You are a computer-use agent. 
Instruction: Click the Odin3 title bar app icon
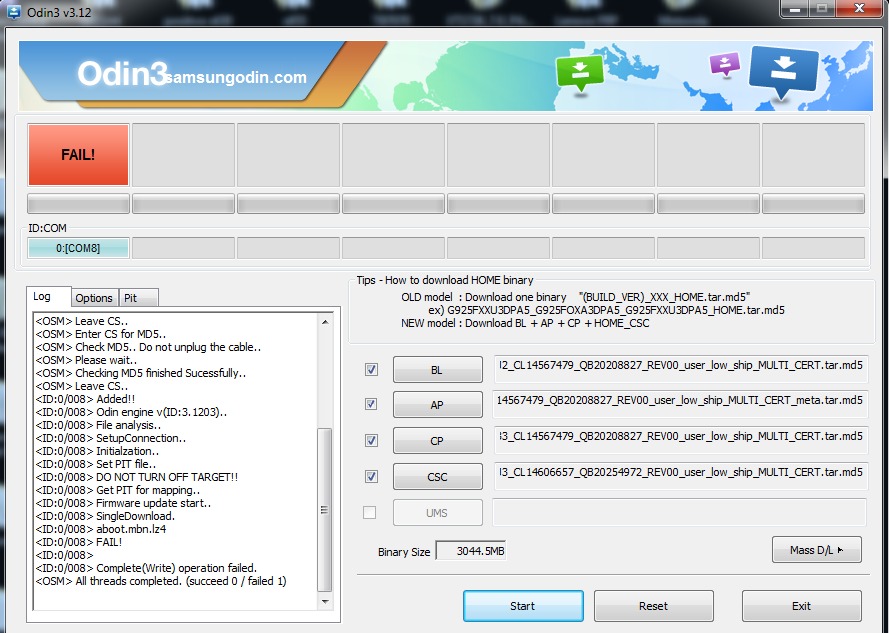[12, 11]
